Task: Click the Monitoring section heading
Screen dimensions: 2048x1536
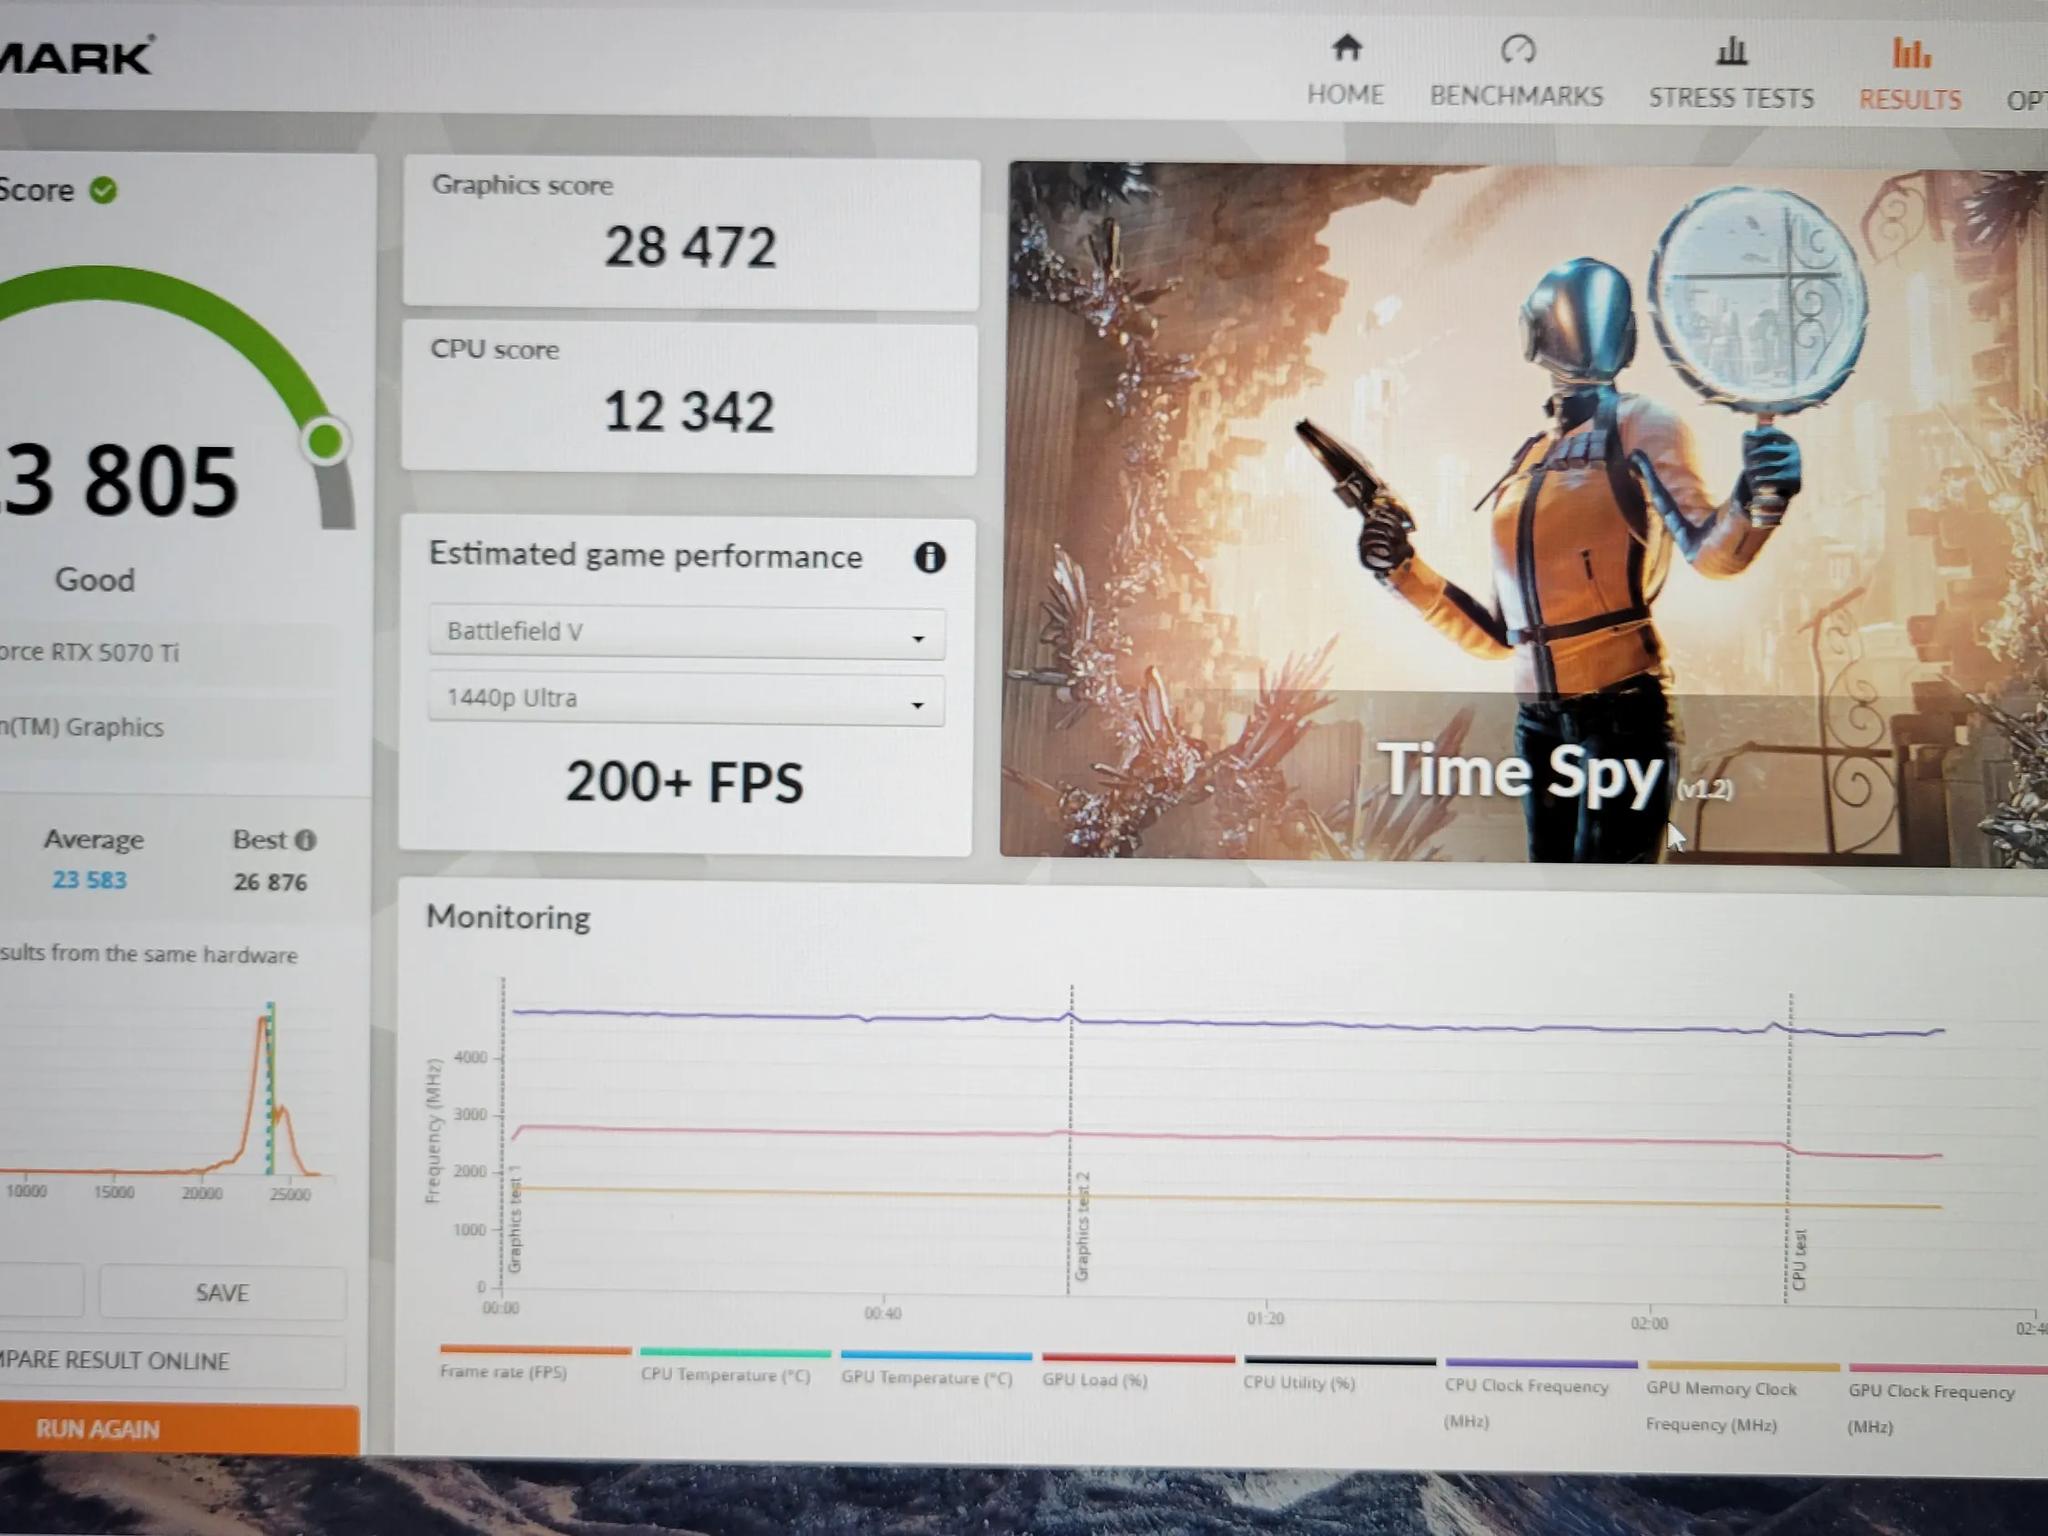Action: (x=508, y=918)
